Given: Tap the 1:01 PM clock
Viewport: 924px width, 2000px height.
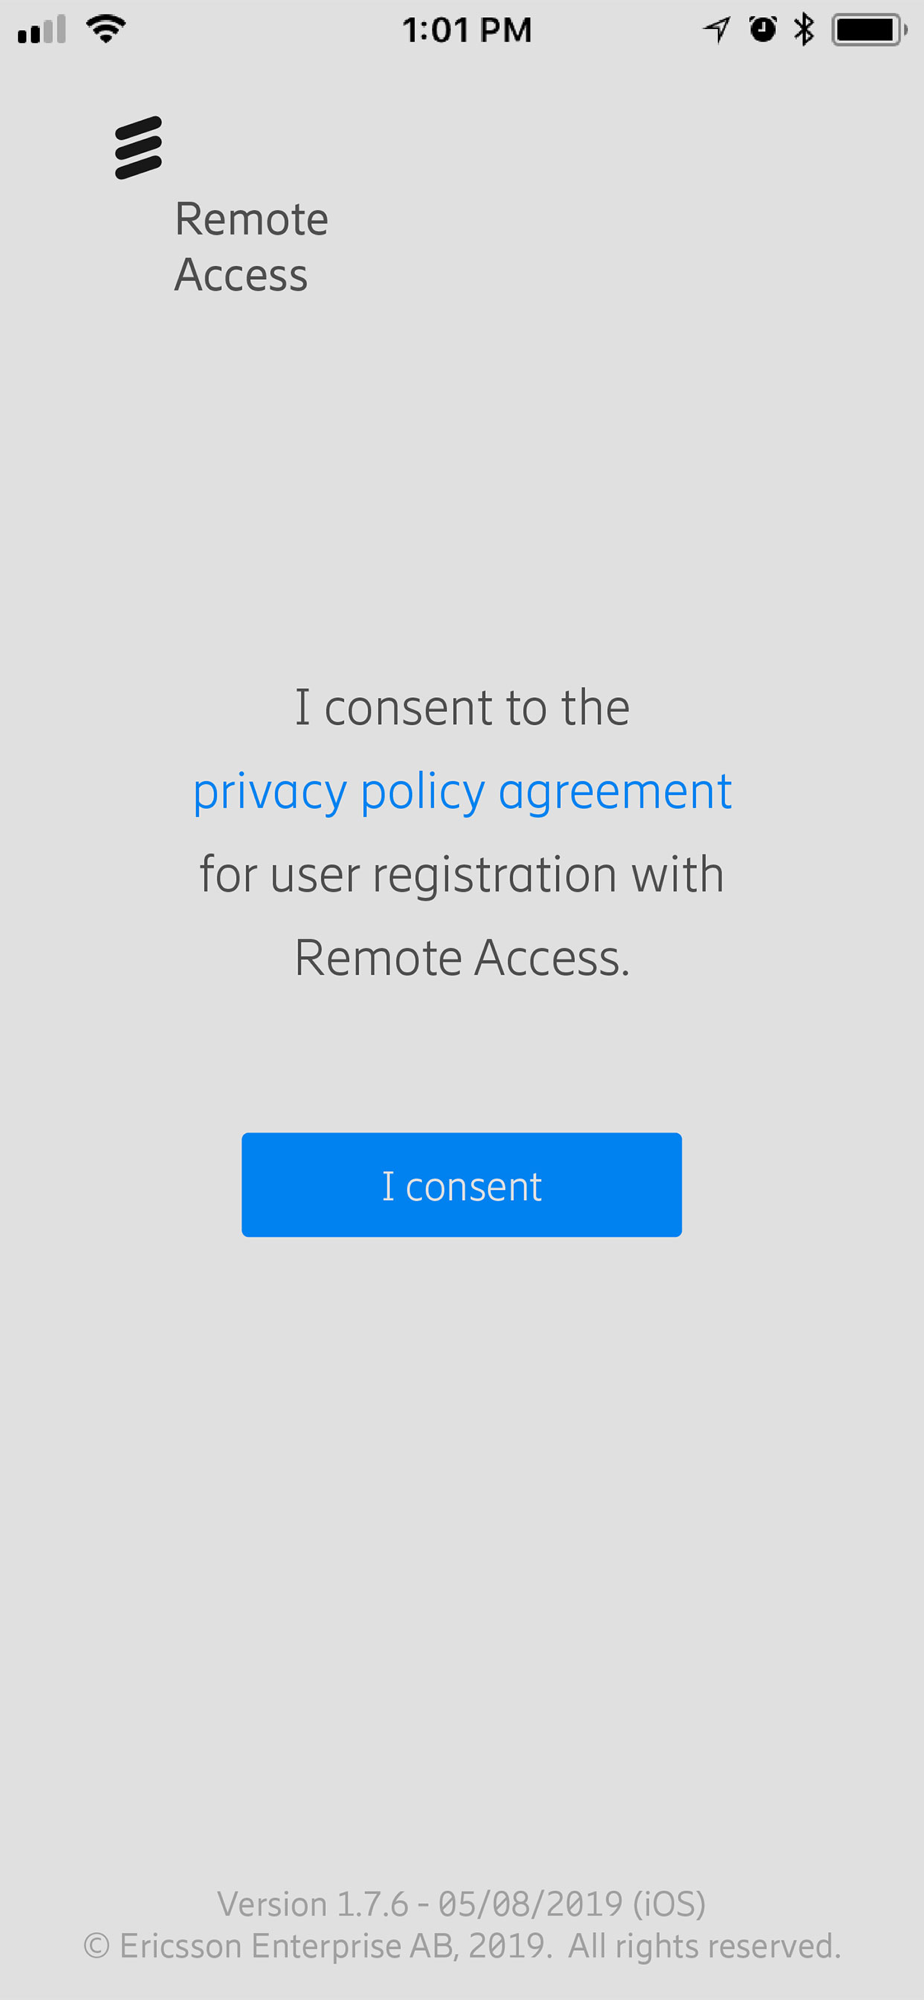Looking at the screenshot, I should [467, 30].
